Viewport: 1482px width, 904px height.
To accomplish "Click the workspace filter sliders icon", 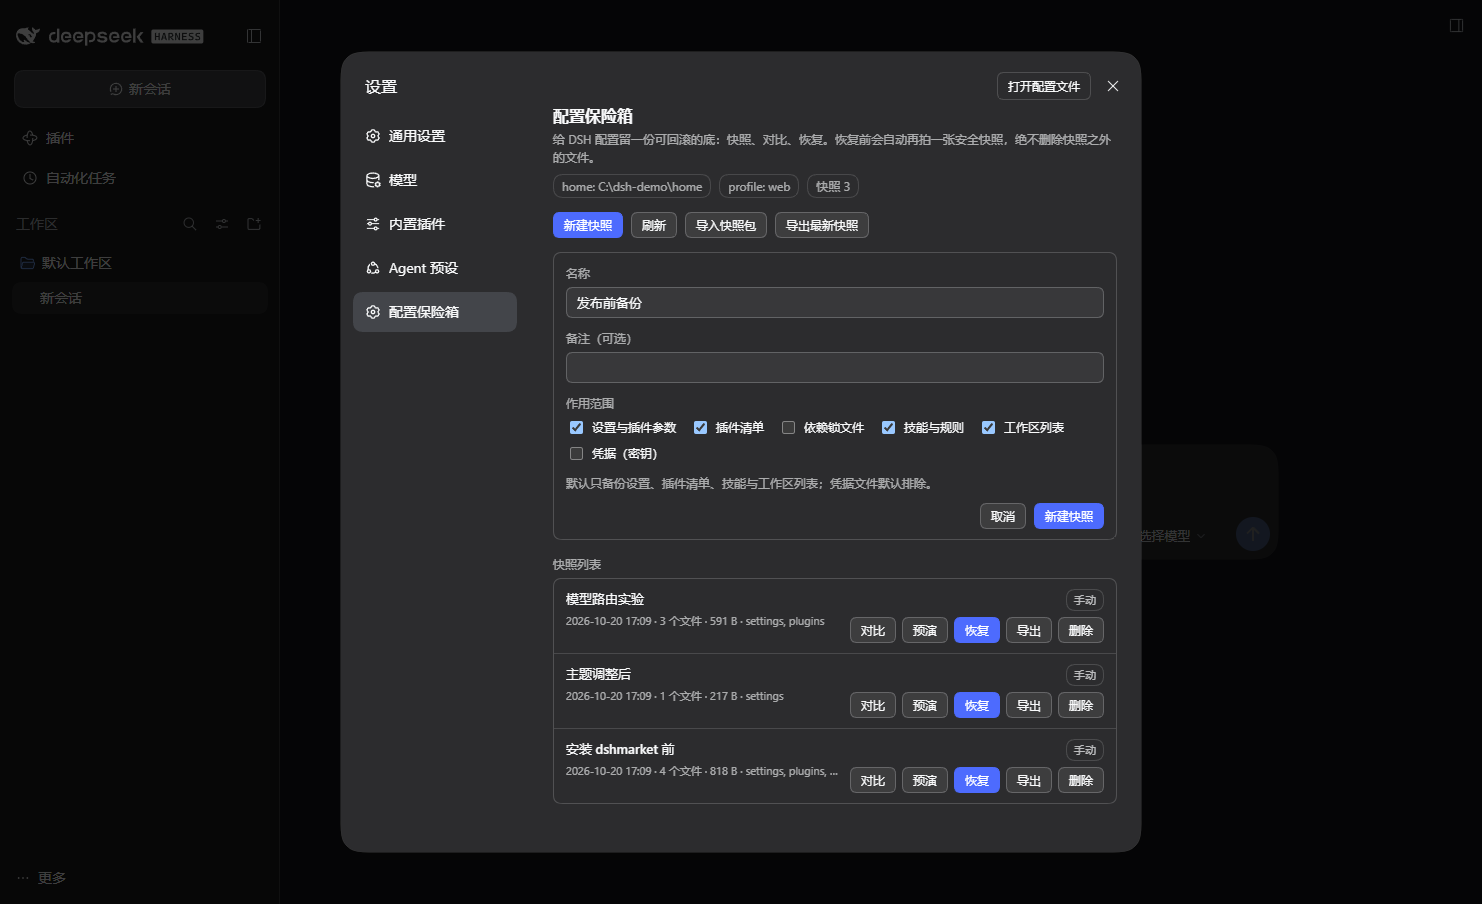I will click(222, 224).
